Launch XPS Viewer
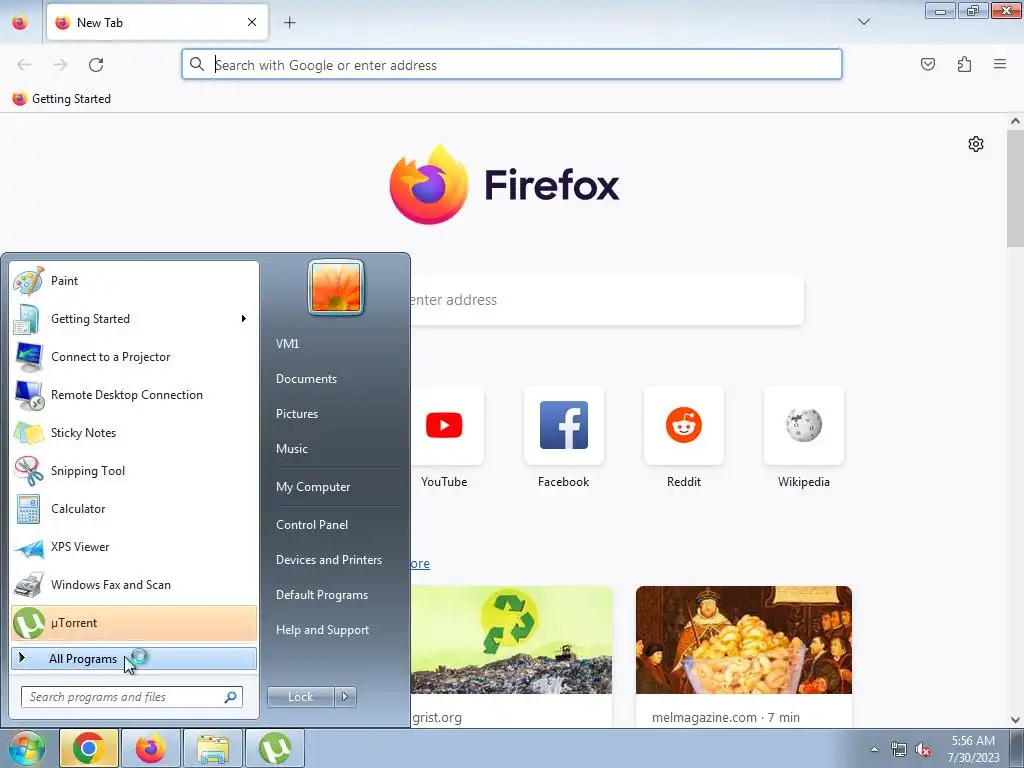The height and width of the screenshot is (768, 1024). 134,547
